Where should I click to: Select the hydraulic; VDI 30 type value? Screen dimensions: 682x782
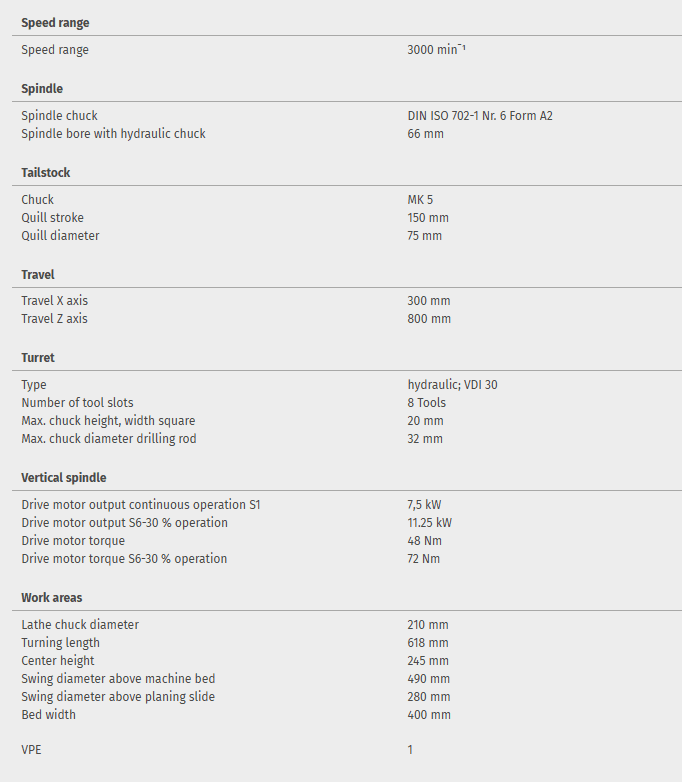(x=452, y=385)
